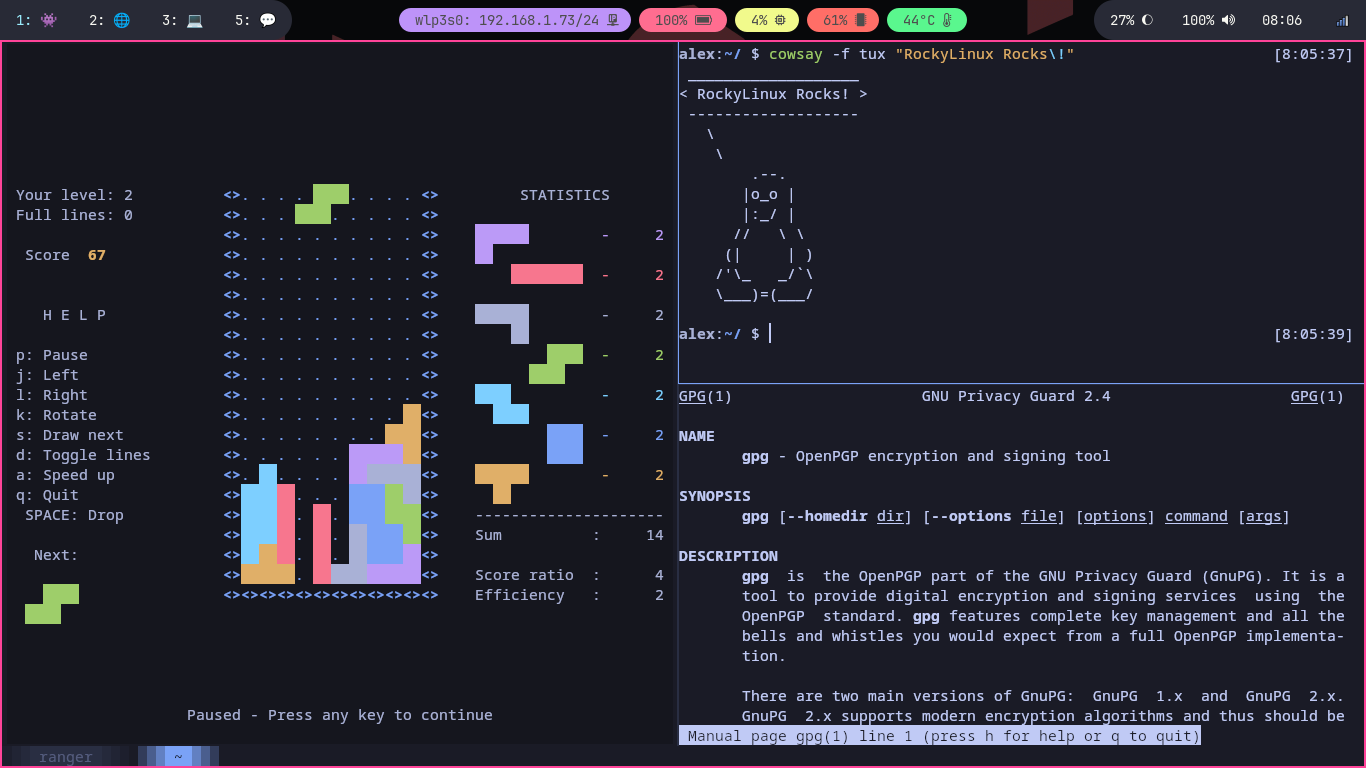The width and height of the screenshot is (1366, 768).
Task: Open workspace 2 with the globe icon
Action: coord(109,20)
